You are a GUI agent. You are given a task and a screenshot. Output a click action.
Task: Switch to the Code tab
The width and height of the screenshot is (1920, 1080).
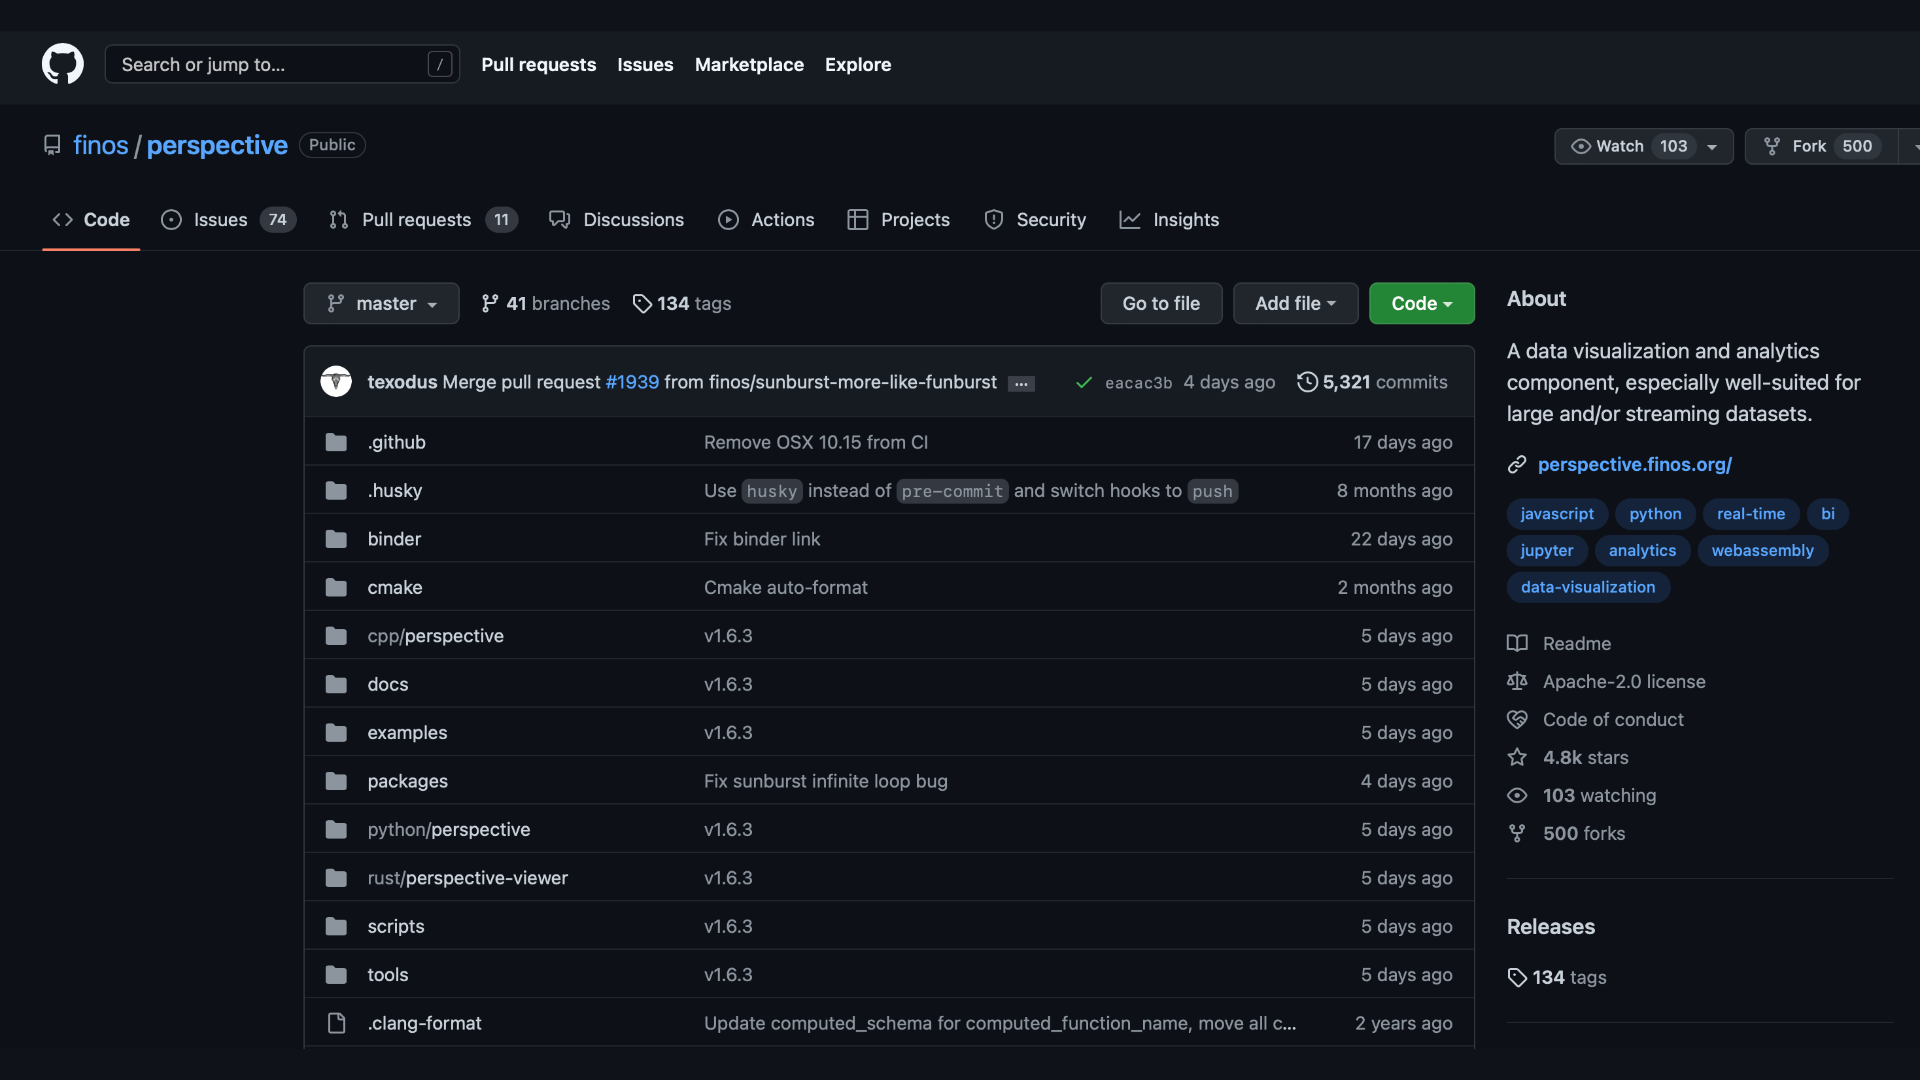pos(91,220)
